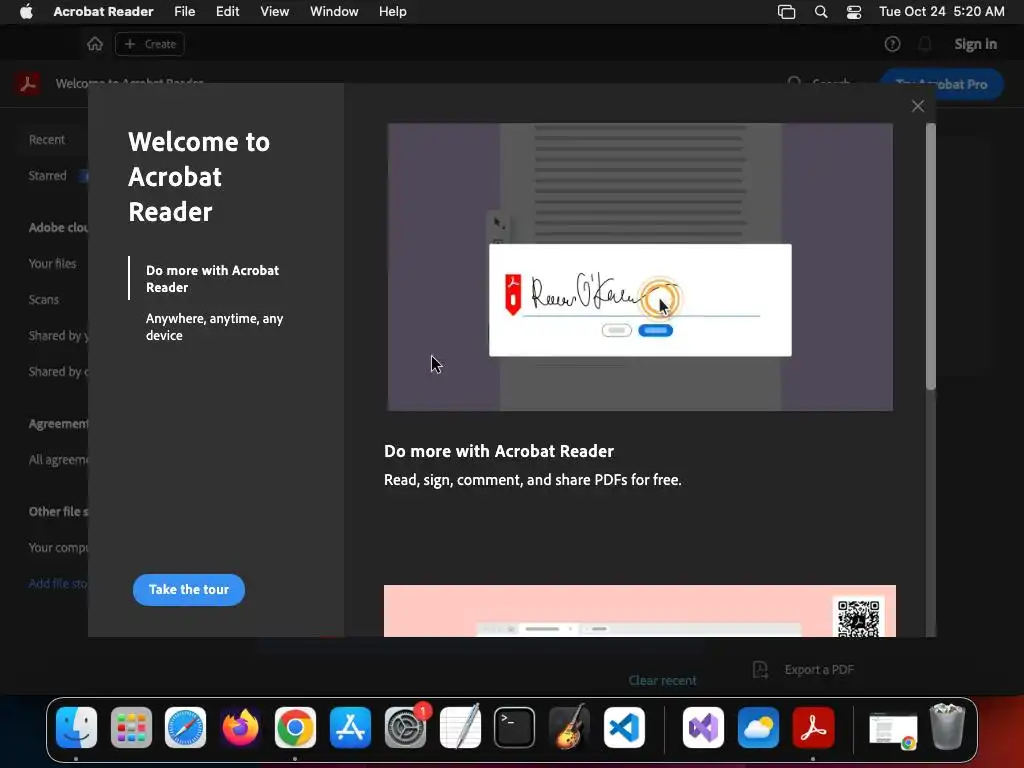Open the Acrobat Reader app menu
The width and height of the screenshot is (1024, 768).
(x=103, y=11)
